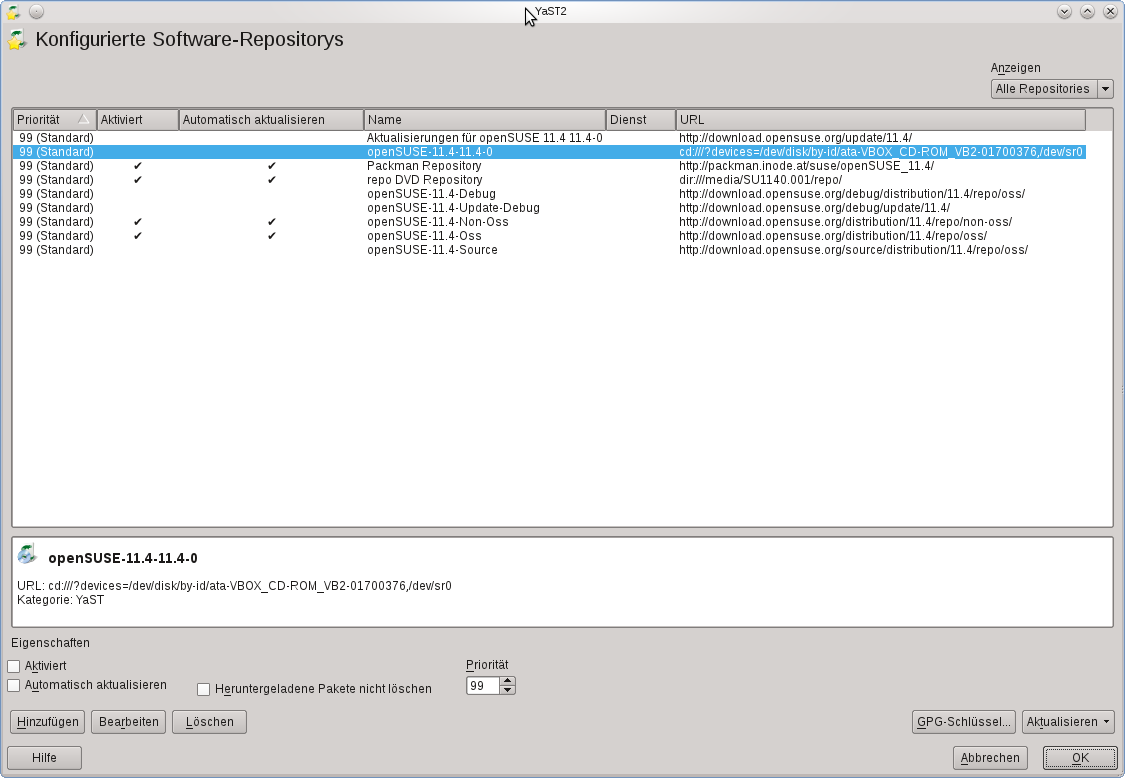Toggle Aktiviert checkmark for openSUSE-11.4-Non-Oss

pos(138,222)
